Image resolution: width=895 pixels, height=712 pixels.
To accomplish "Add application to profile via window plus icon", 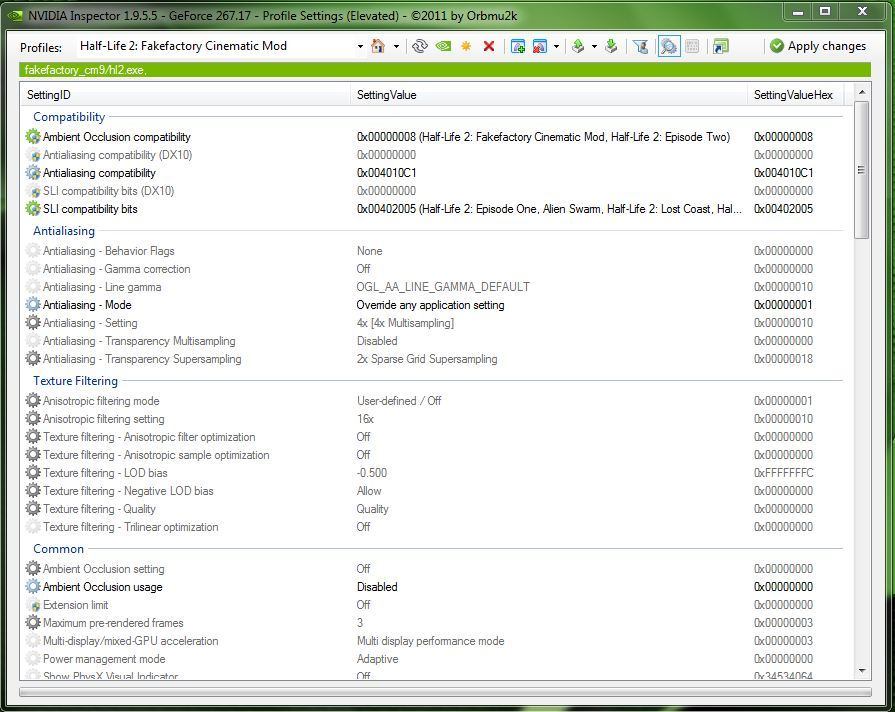I will pyautogui.click(x=518, y=46).
